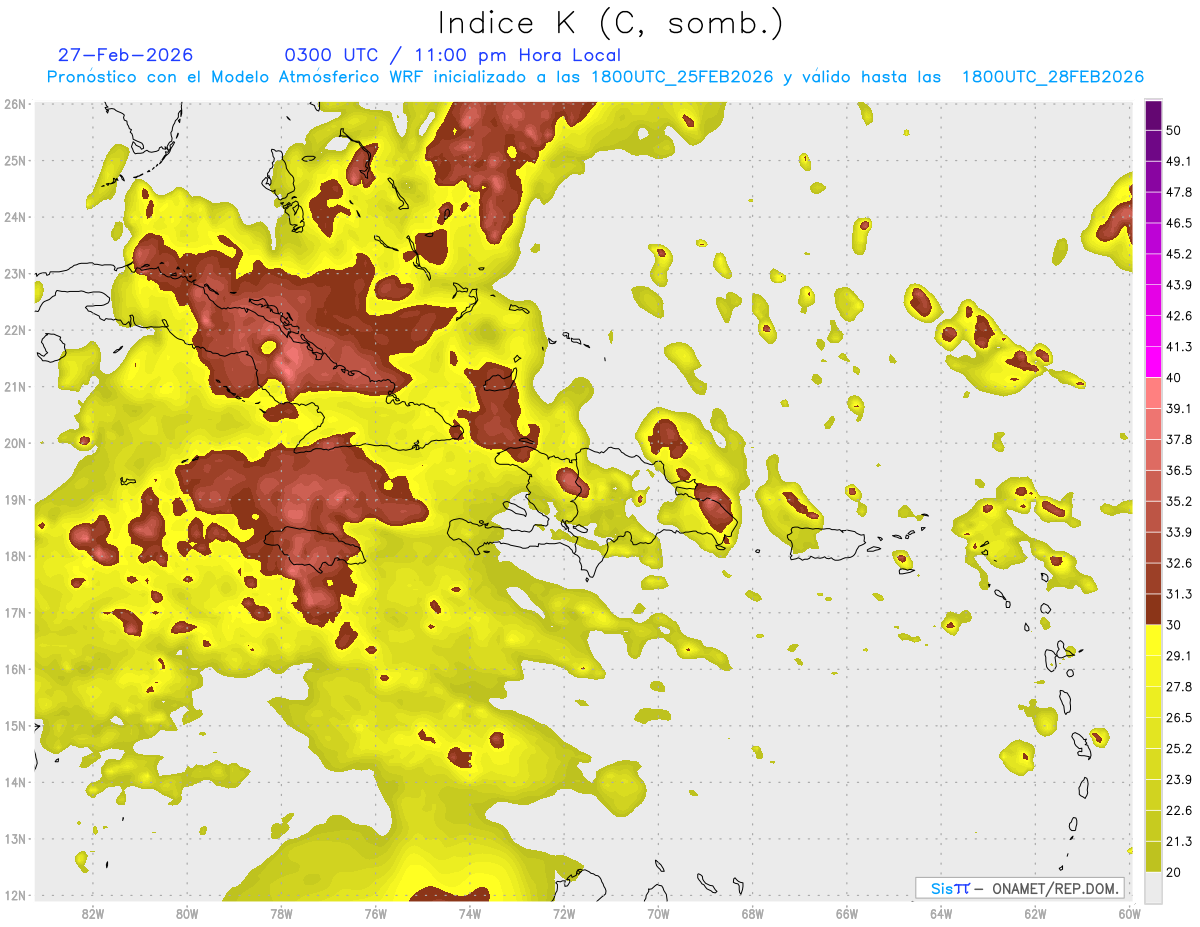Viewport: 1200px width, 927px height.
Task: Click scale value '42.6'
Action: click(x=1179, y=316)
